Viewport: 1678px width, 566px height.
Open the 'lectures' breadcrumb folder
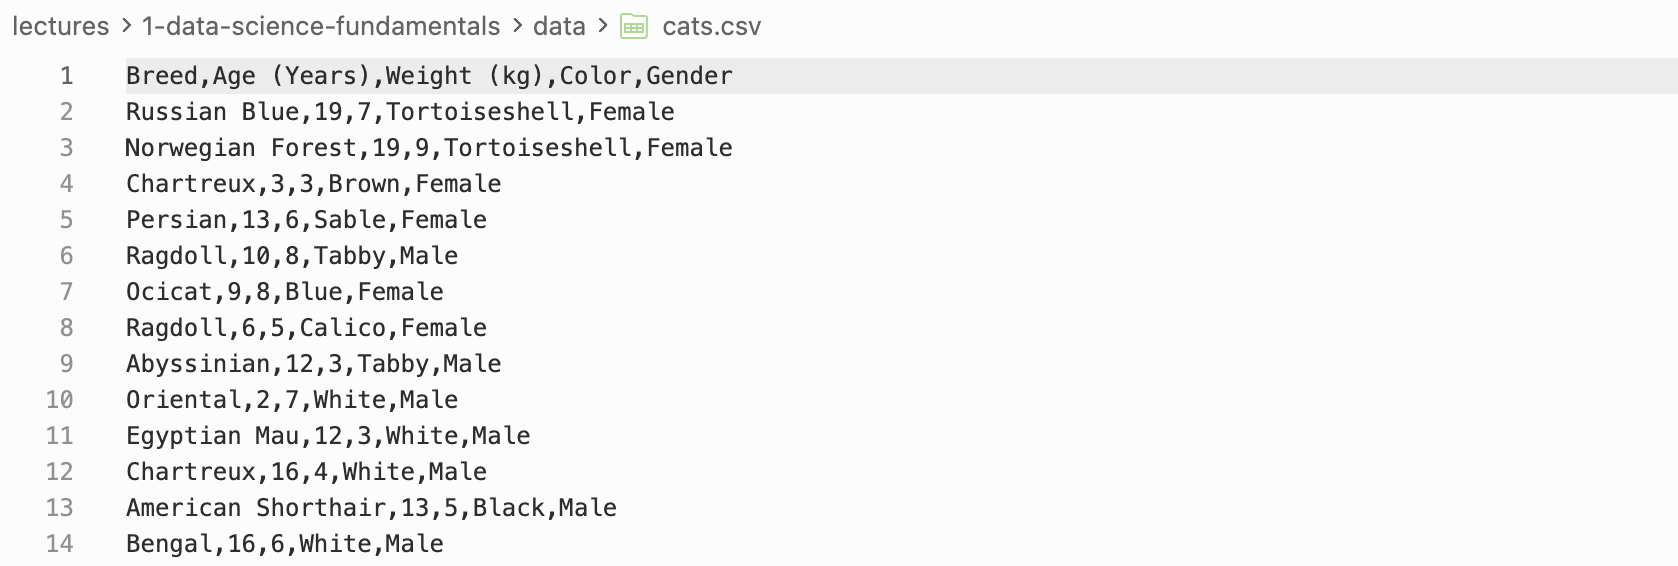tap(60, 26)
